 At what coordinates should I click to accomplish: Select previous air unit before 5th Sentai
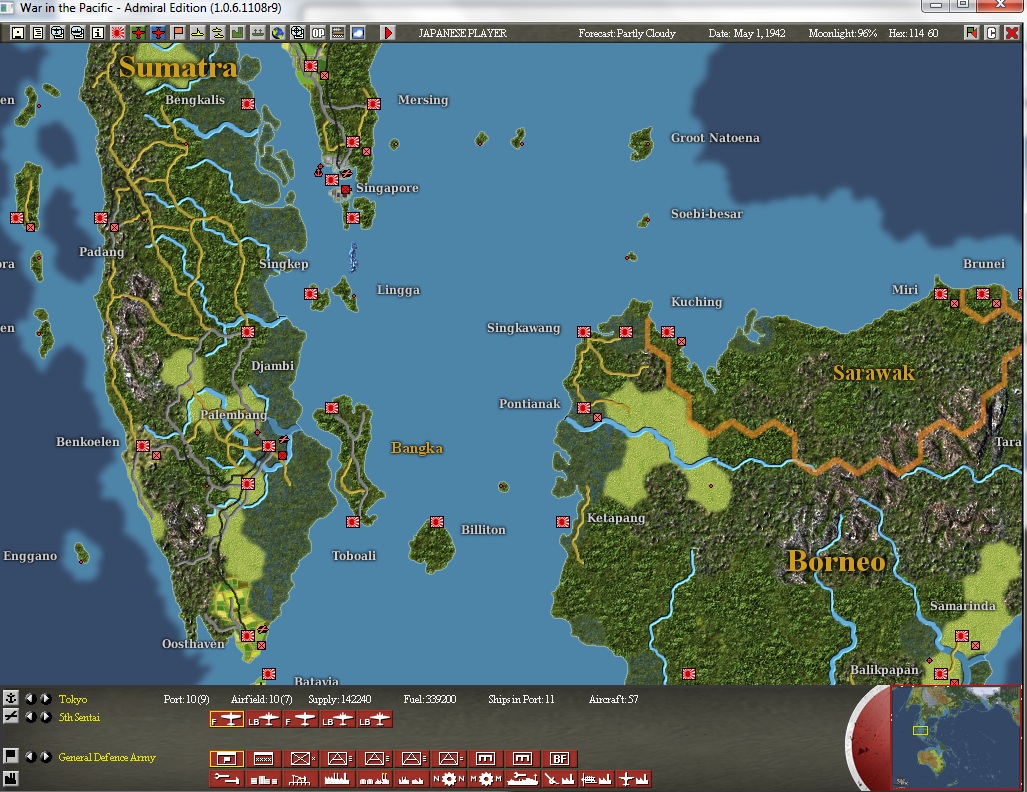tap(30, 717)
